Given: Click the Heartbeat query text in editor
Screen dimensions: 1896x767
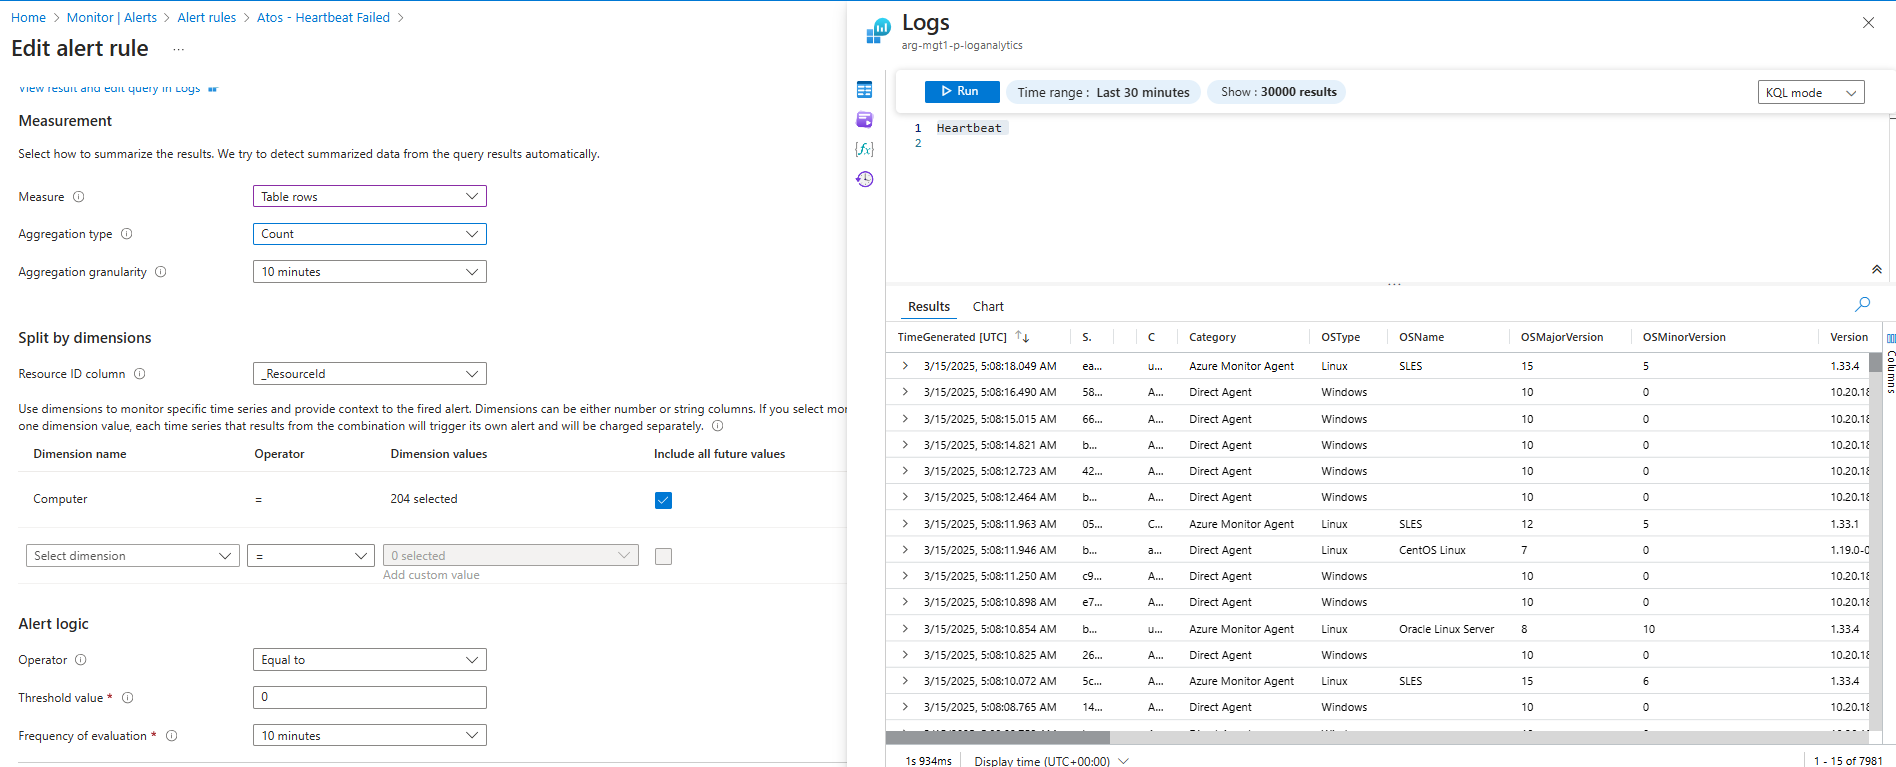Looking at the screenshot, I should pos(969,128).
